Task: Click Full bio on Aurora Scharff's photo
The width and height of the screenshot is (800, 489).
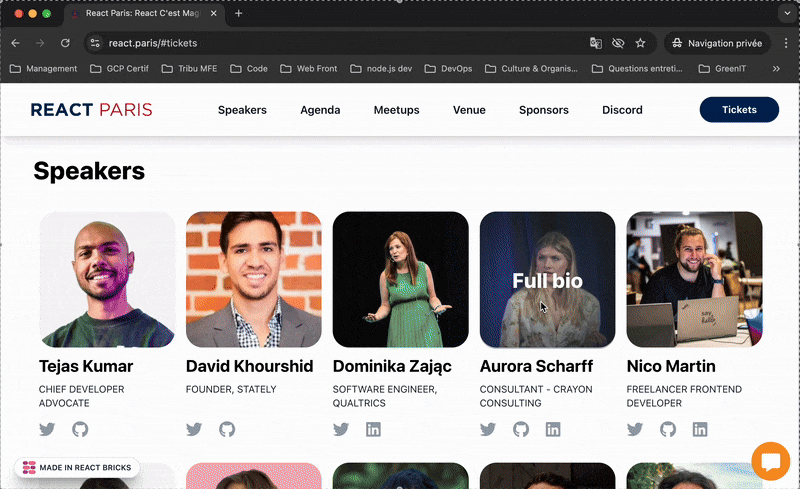Action: pos(547,281)
